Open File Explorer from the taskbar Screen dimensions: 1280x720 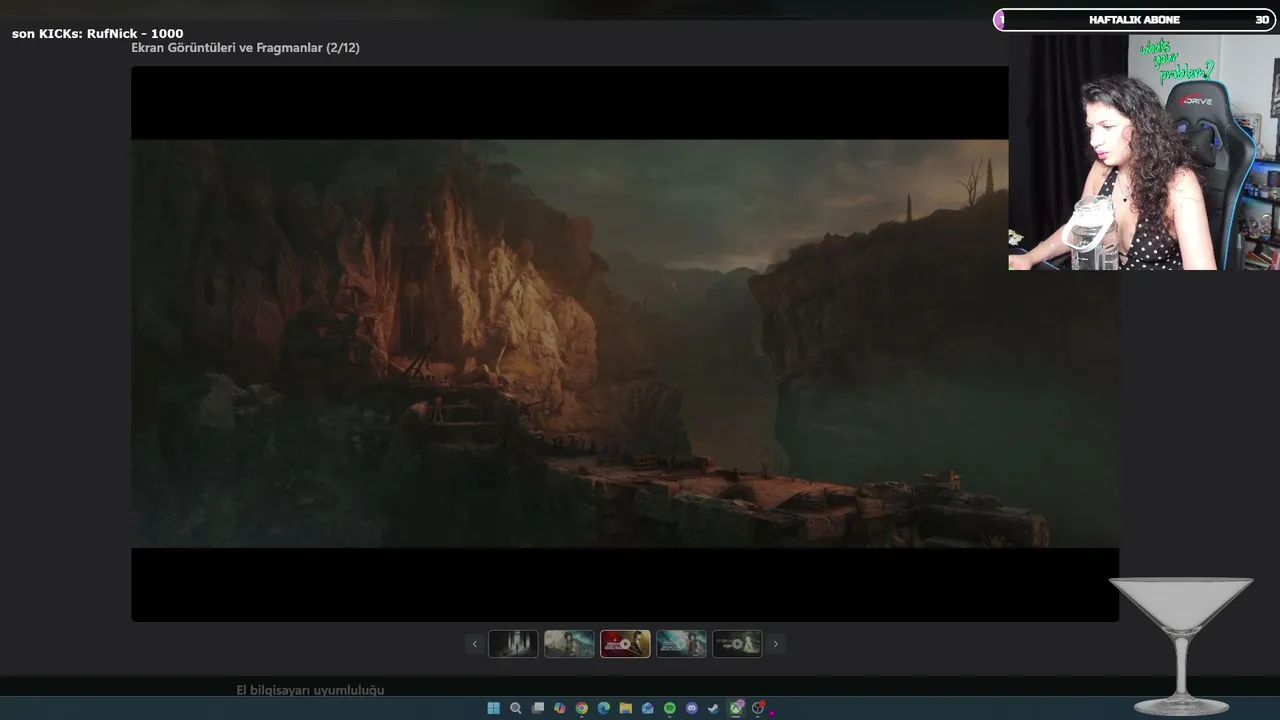(x=625, y=708)
